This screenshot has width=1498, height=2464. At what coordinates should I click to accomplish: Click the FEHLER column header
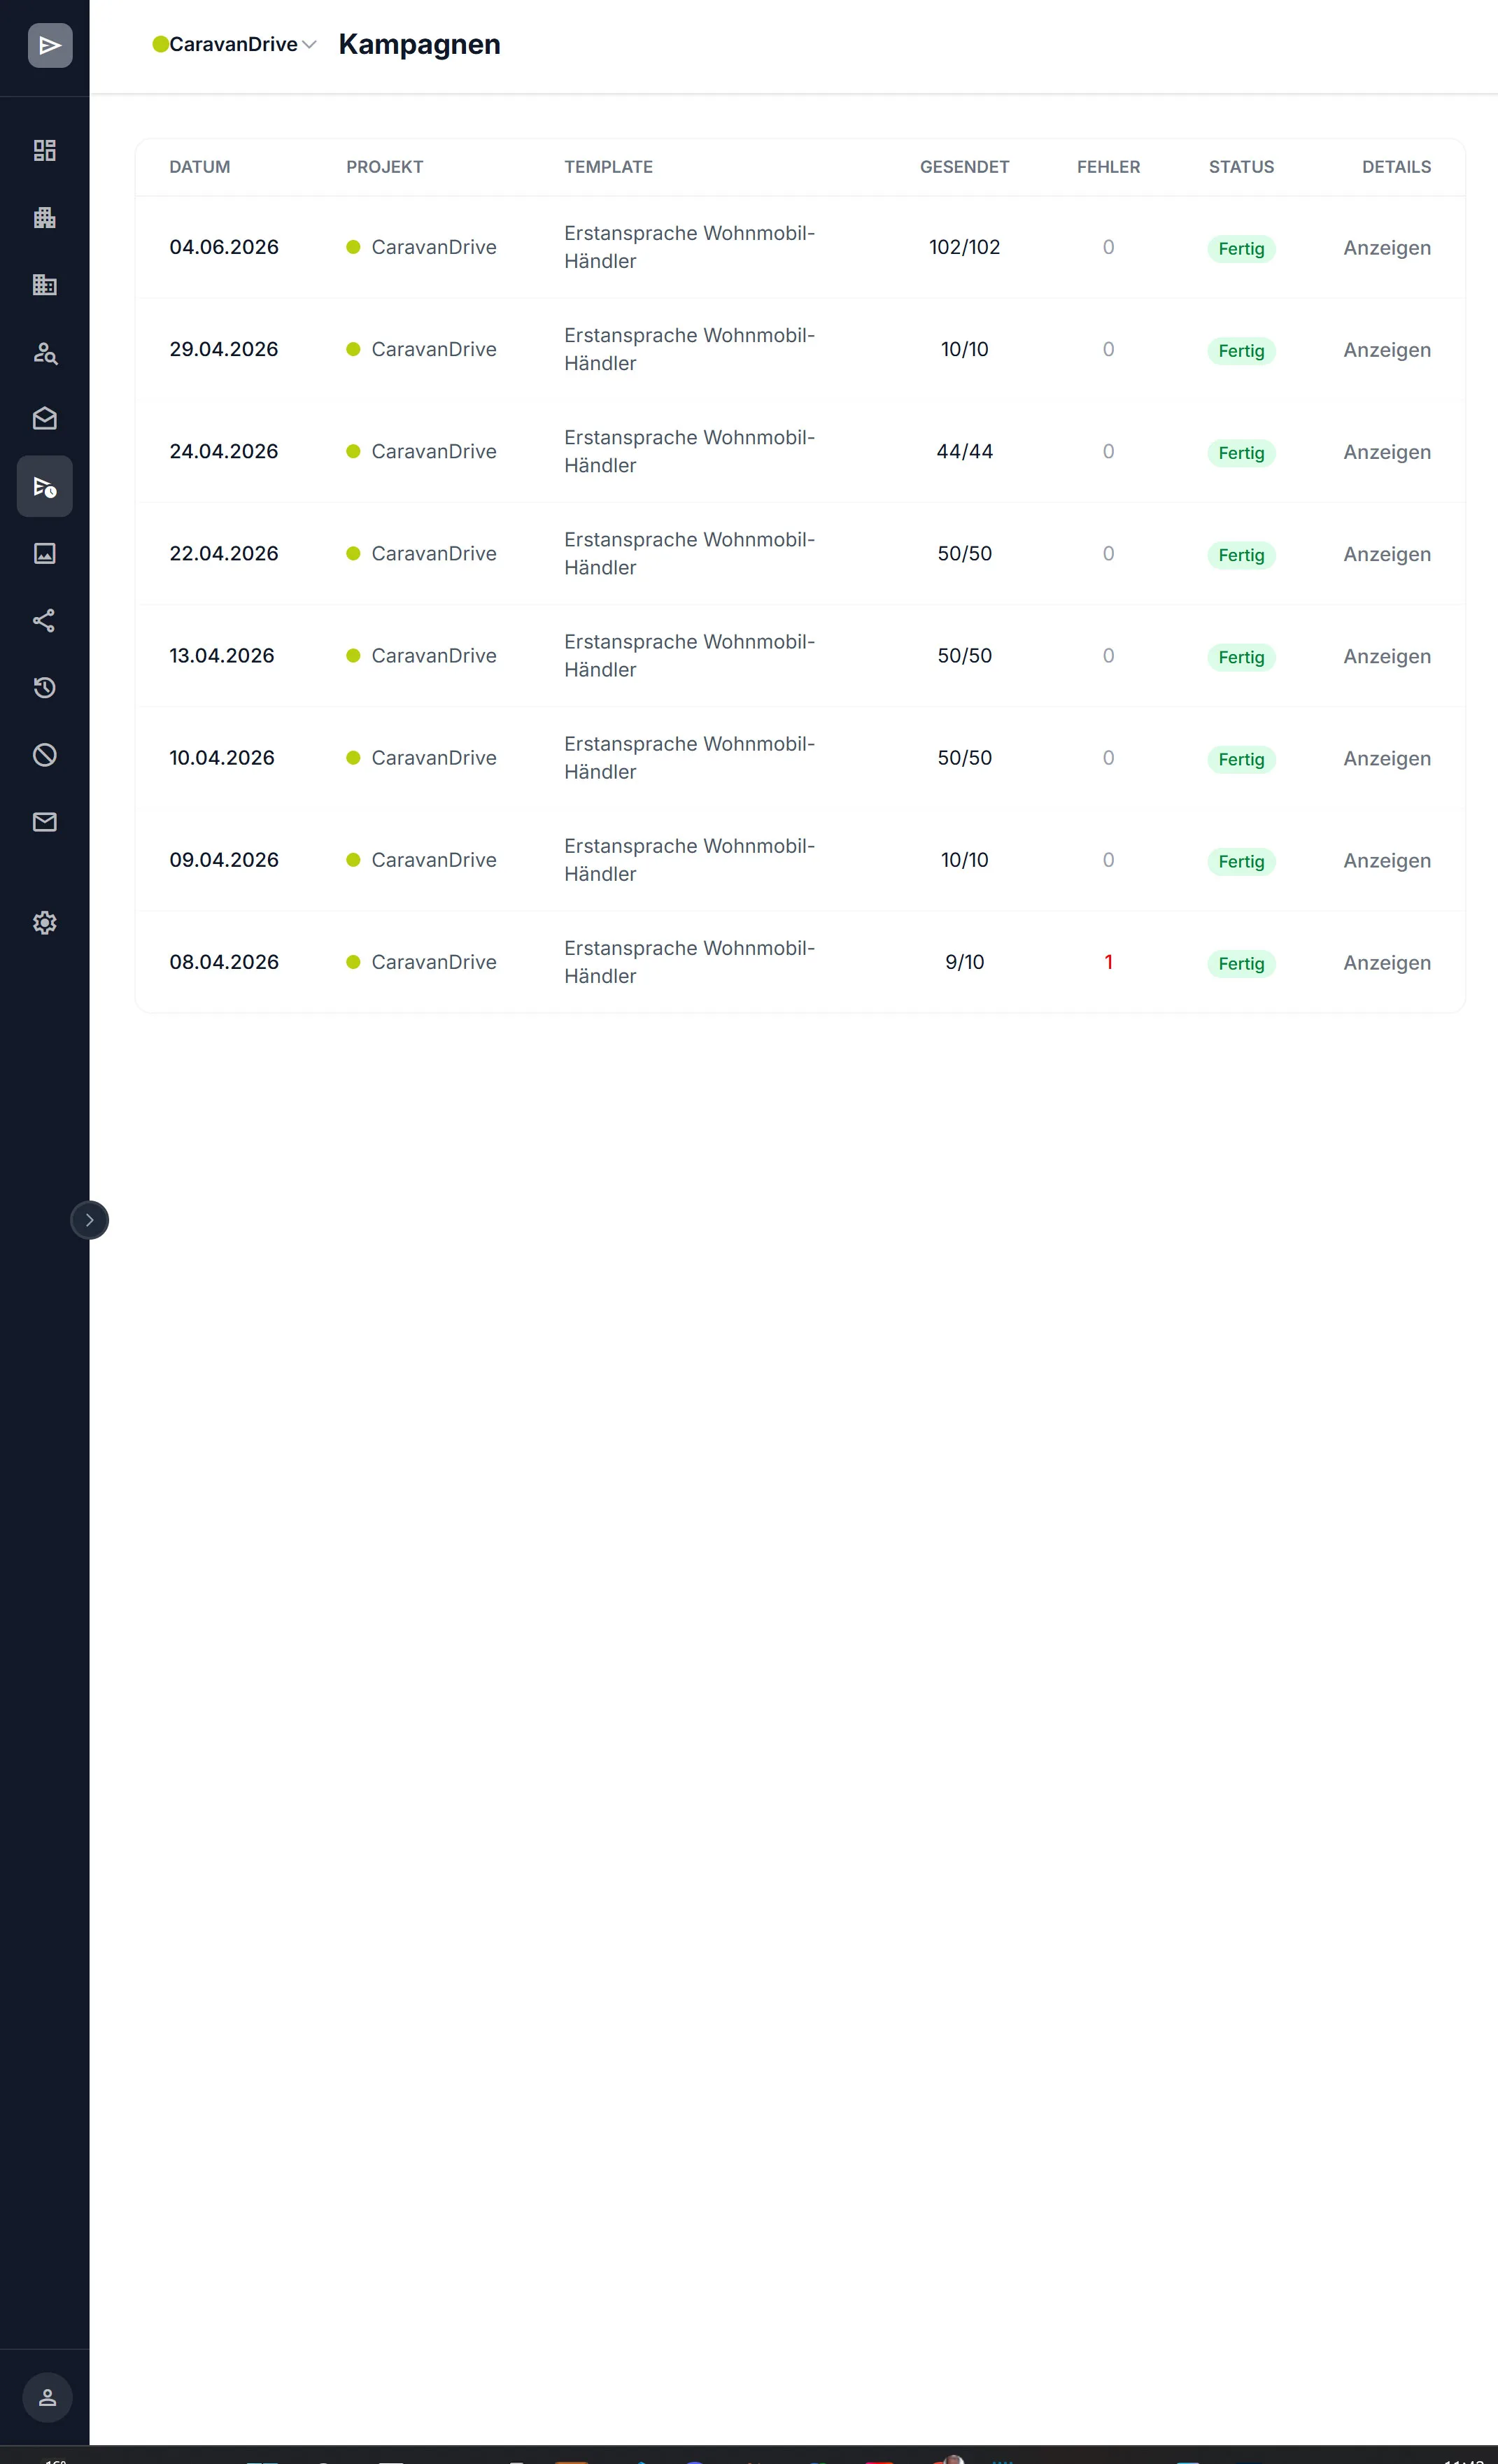click(x=1108, y=167)
